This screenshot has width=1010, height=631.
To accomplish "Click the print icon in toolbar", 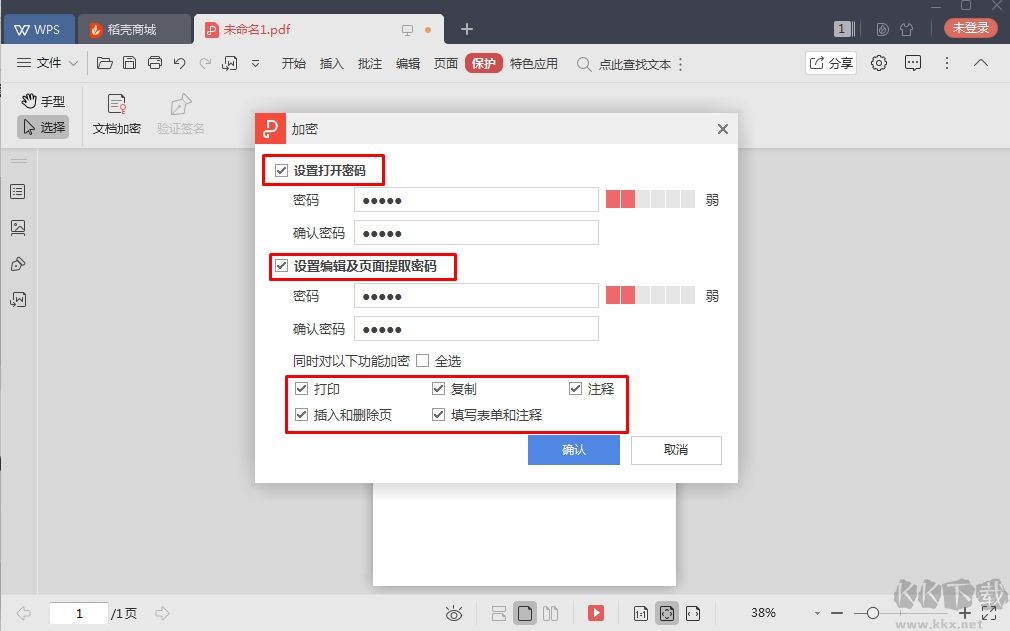I will pyautogui.click(x=155, y=63).
